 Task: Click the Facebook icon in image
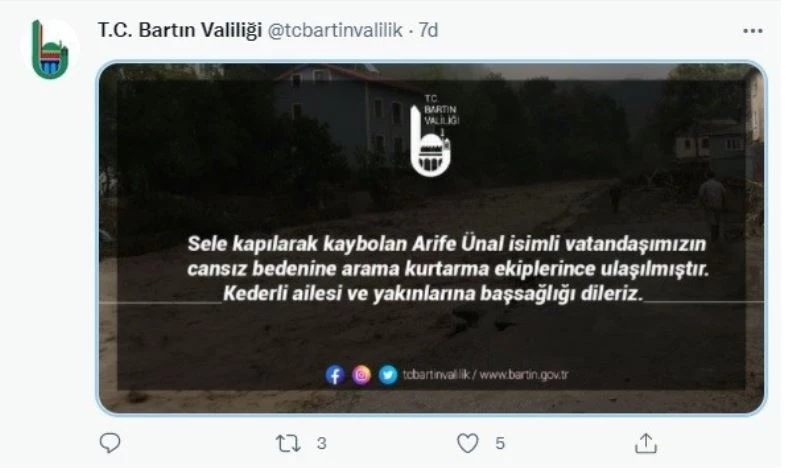point(335,376)
